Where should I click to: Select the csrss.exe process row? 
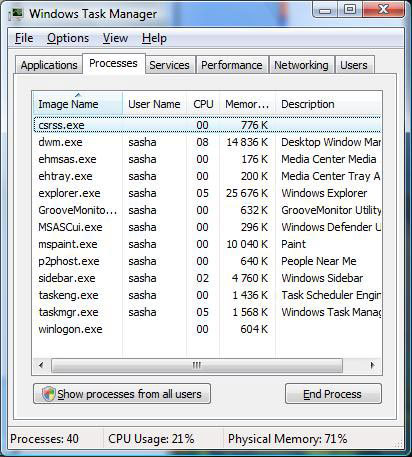tap(207, 125)
